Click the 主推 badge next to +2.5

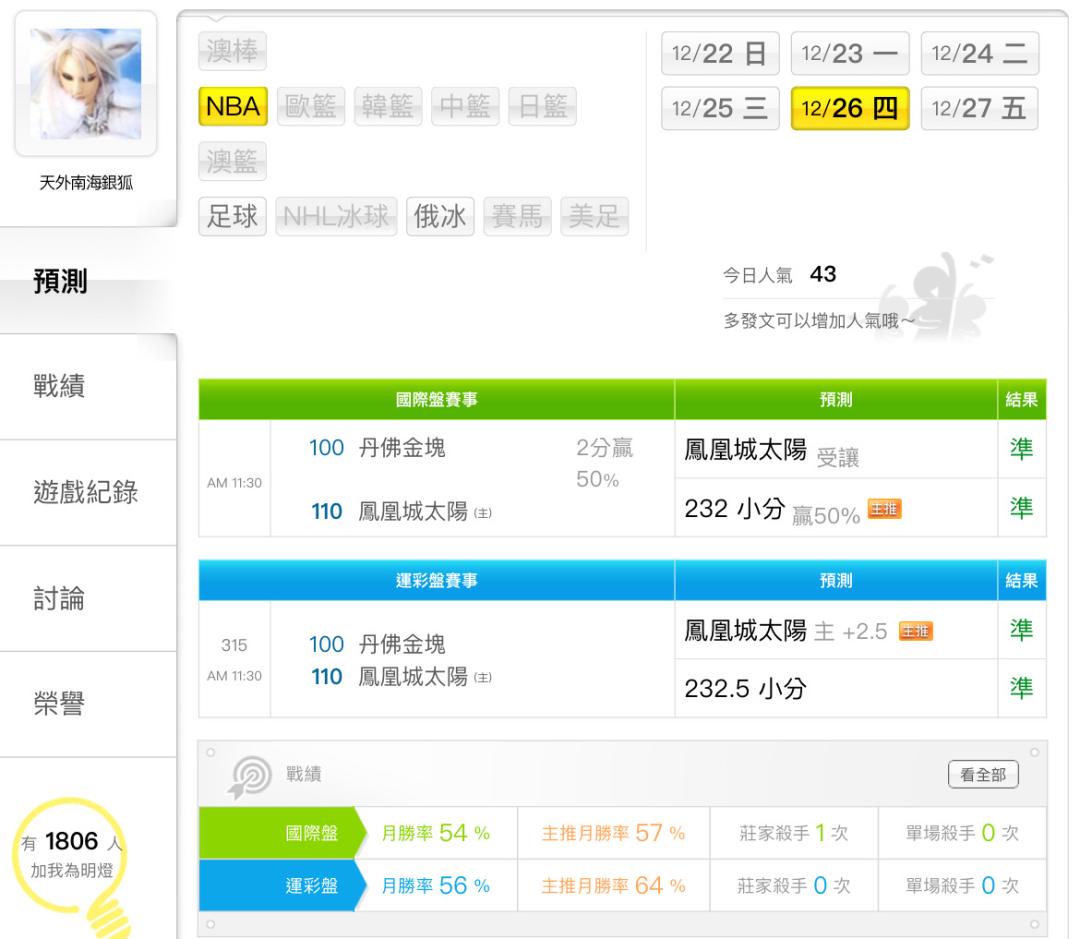[915, 631]
